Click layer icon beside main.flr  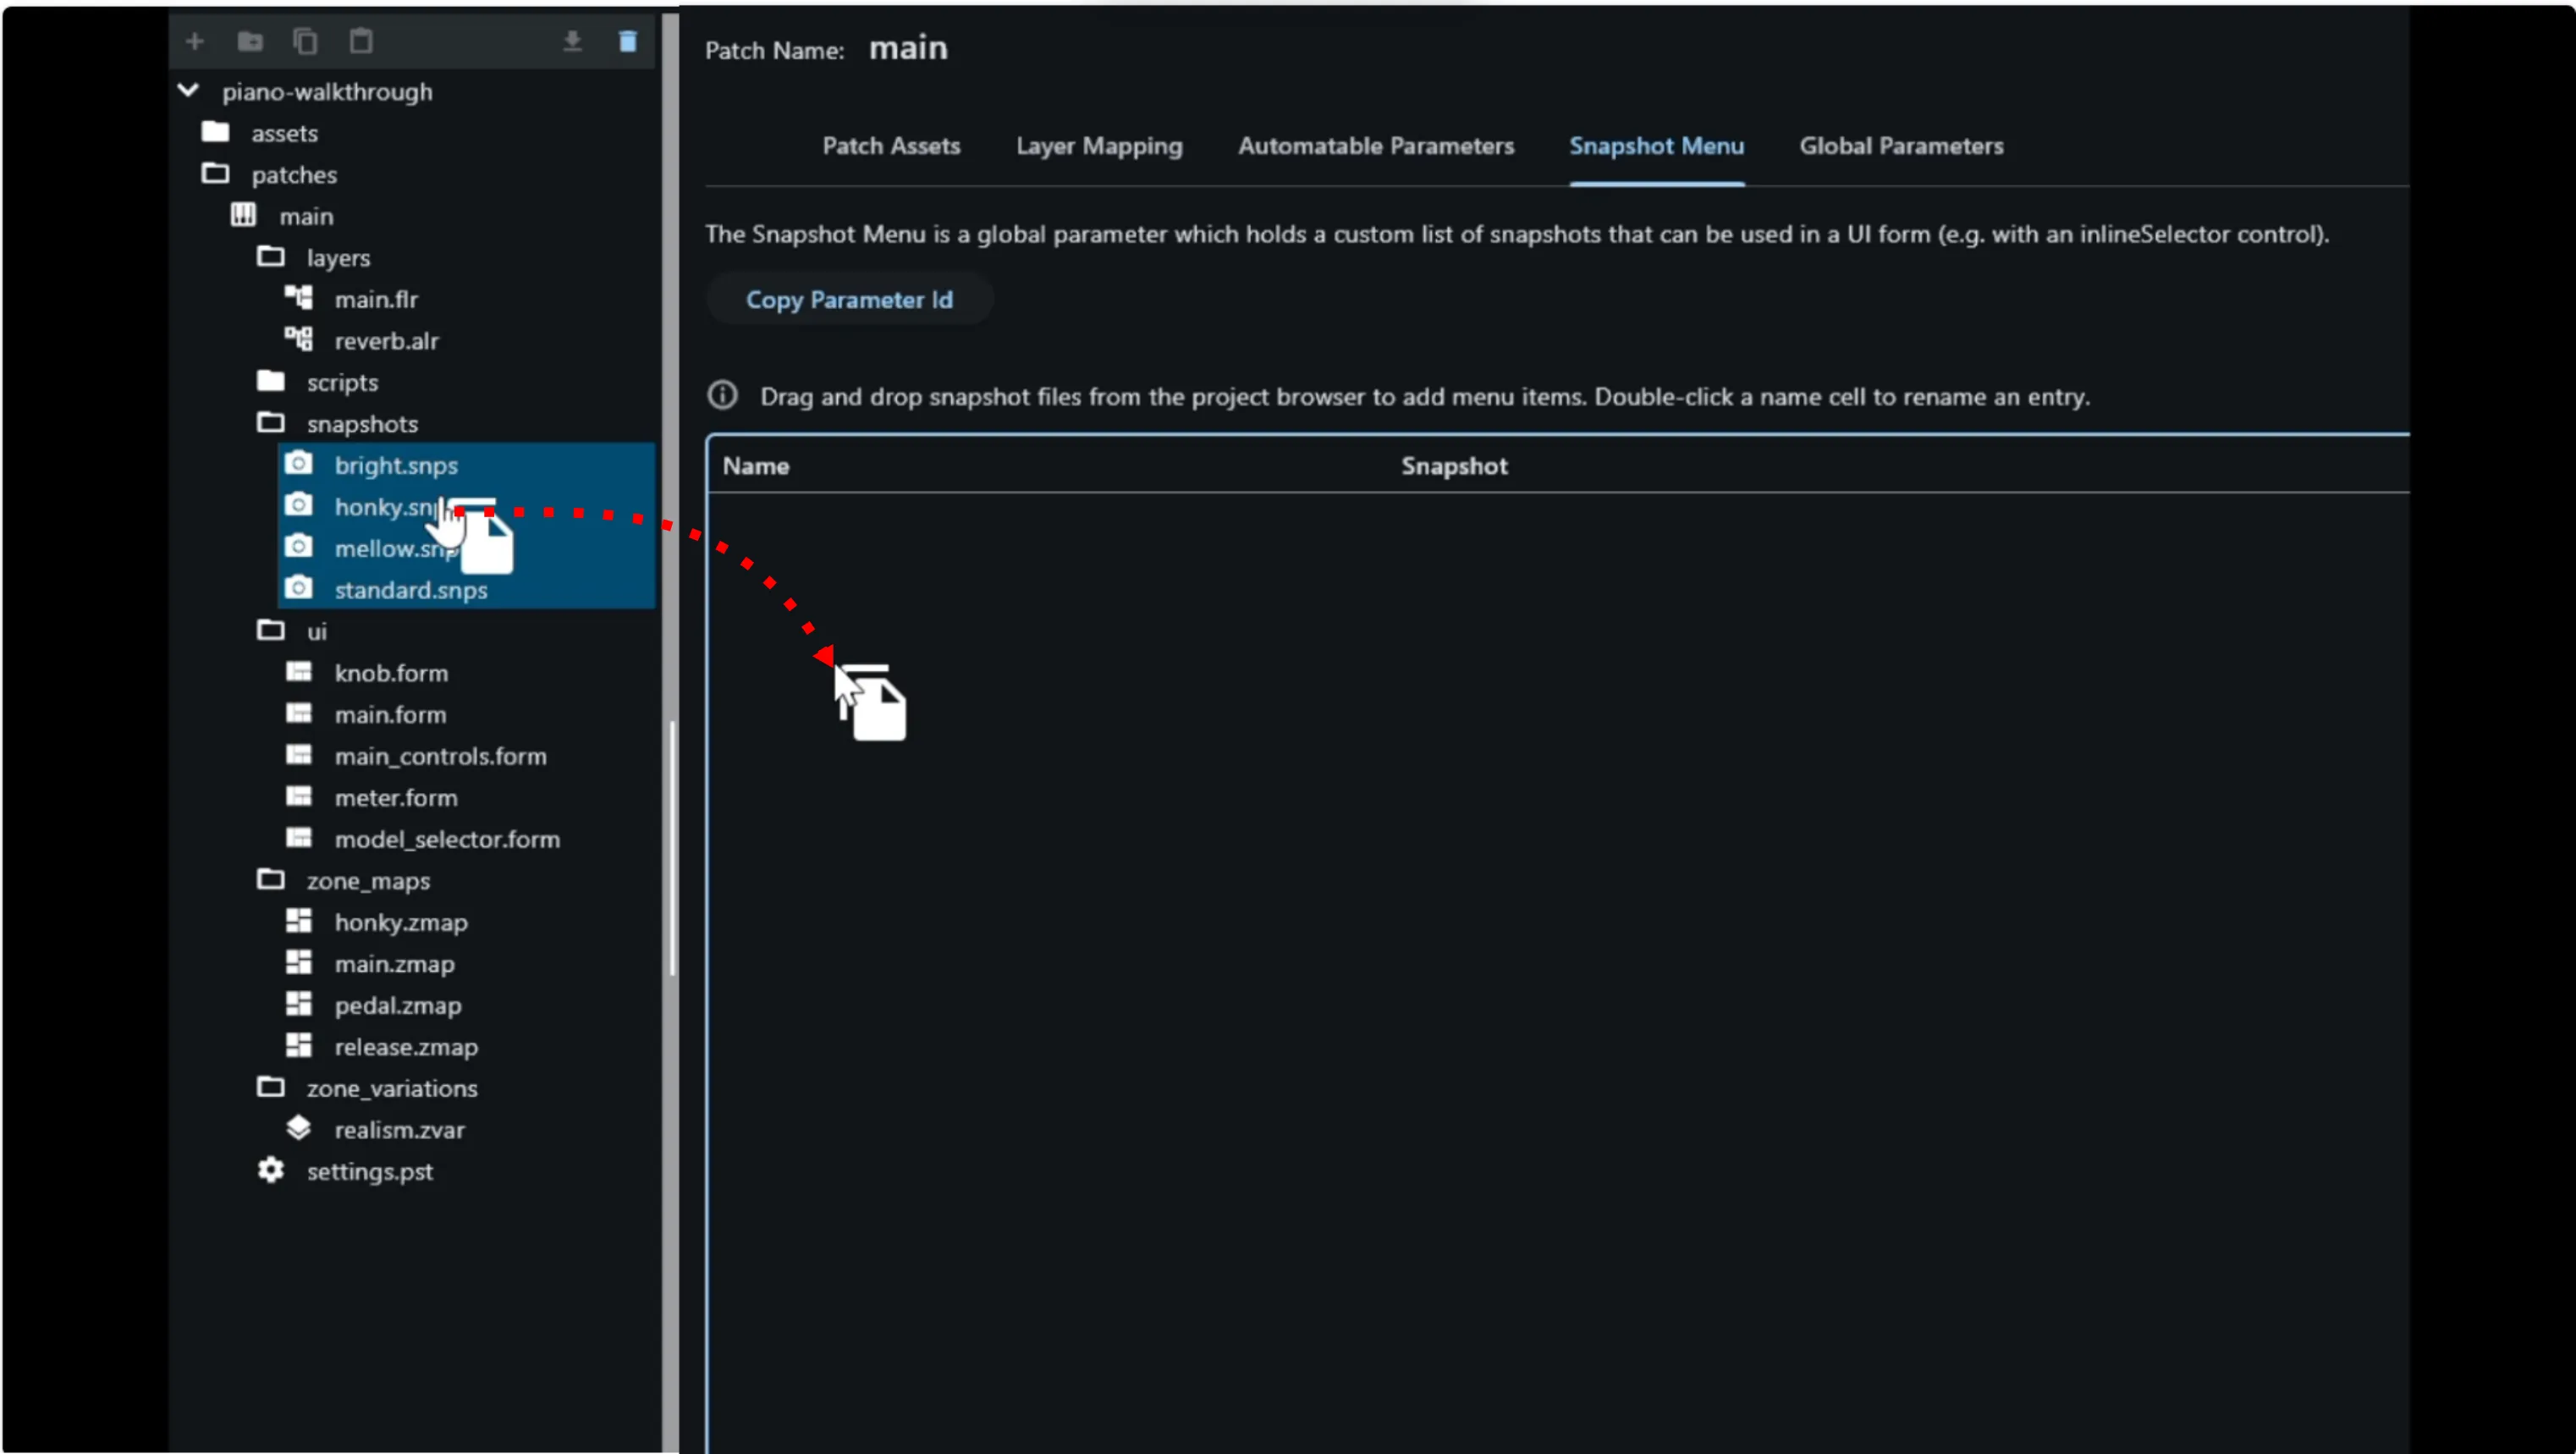pyautogui.click(x=298, y=297)
